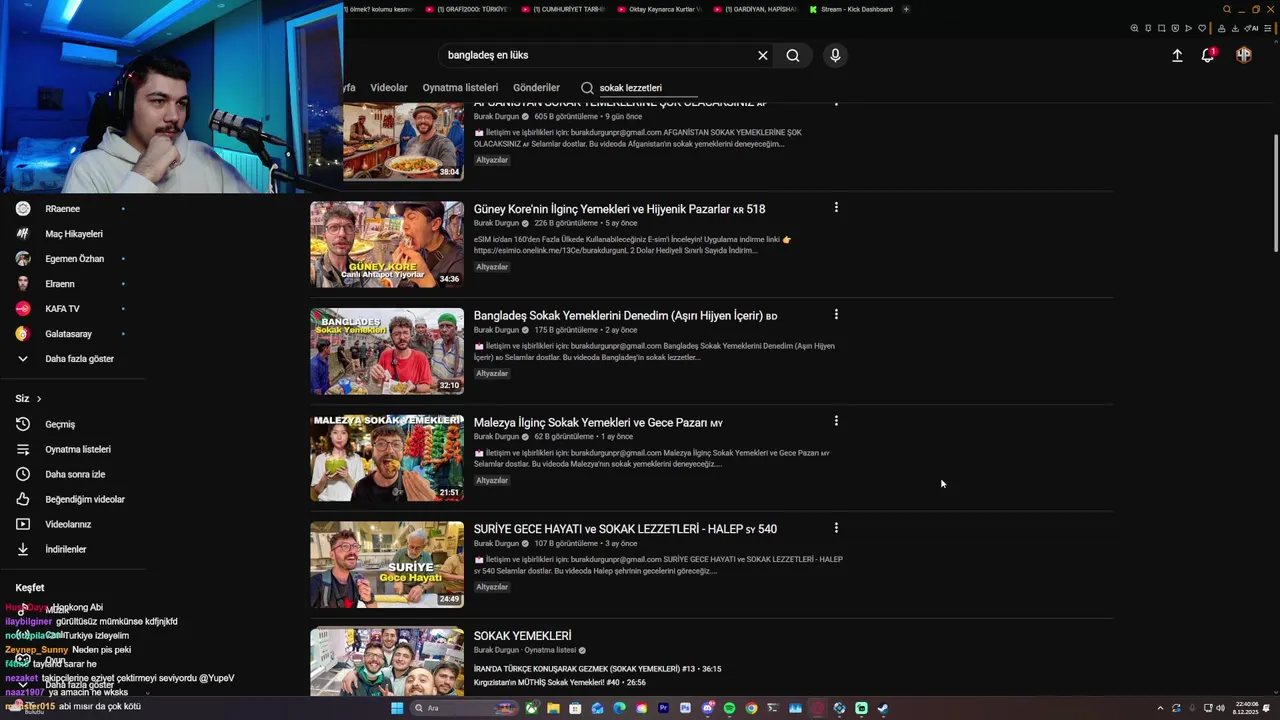This screenshot has width=1280, height=720.
Task: Switch to the Oktay Kaynarca Kurtlar browser tab
Action: click(658, 9)
